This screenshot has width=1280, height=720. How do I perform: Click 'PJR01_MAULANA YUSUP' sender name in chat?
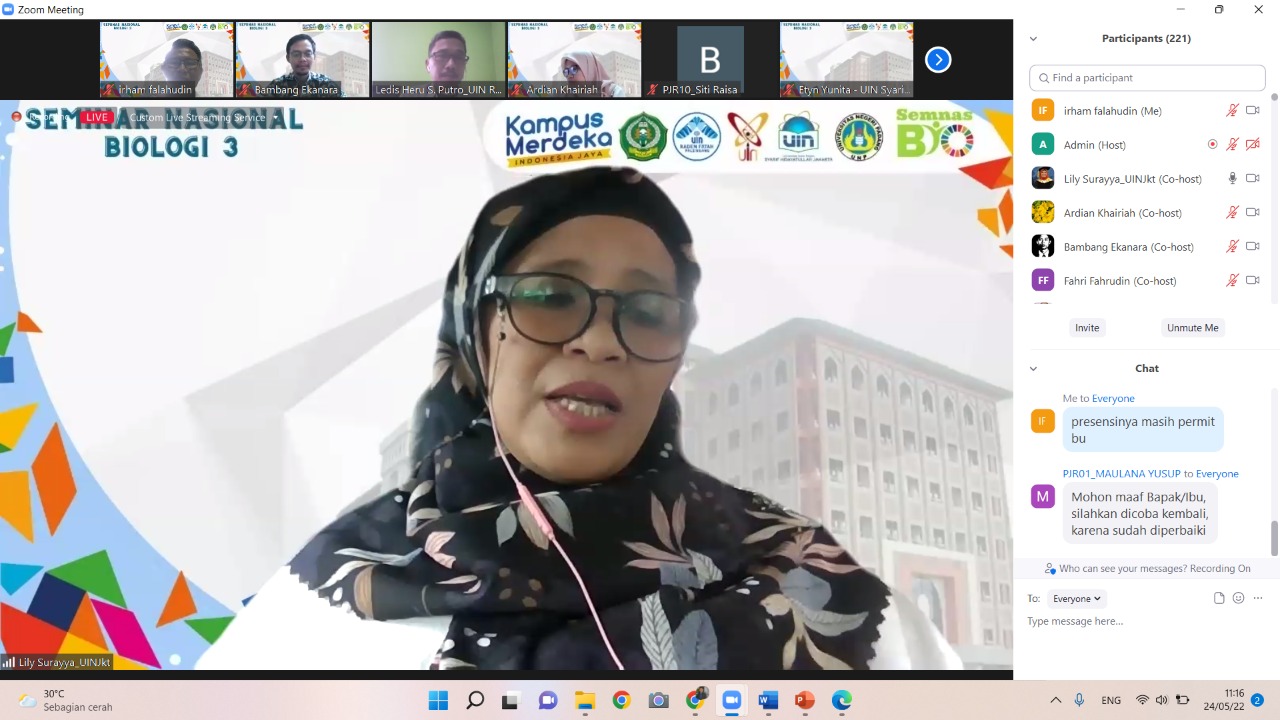[1122, 474]
